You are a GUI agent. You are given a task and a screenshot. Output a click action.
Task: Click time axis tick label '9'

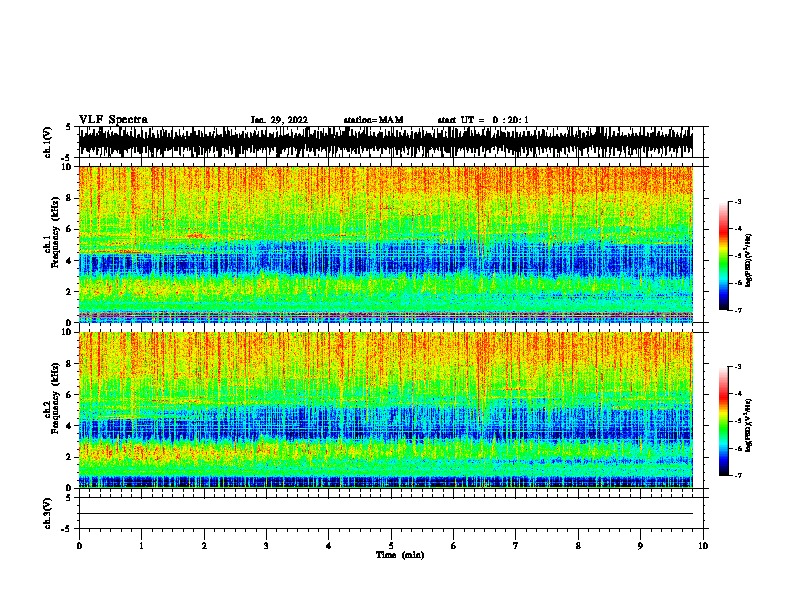640,546
